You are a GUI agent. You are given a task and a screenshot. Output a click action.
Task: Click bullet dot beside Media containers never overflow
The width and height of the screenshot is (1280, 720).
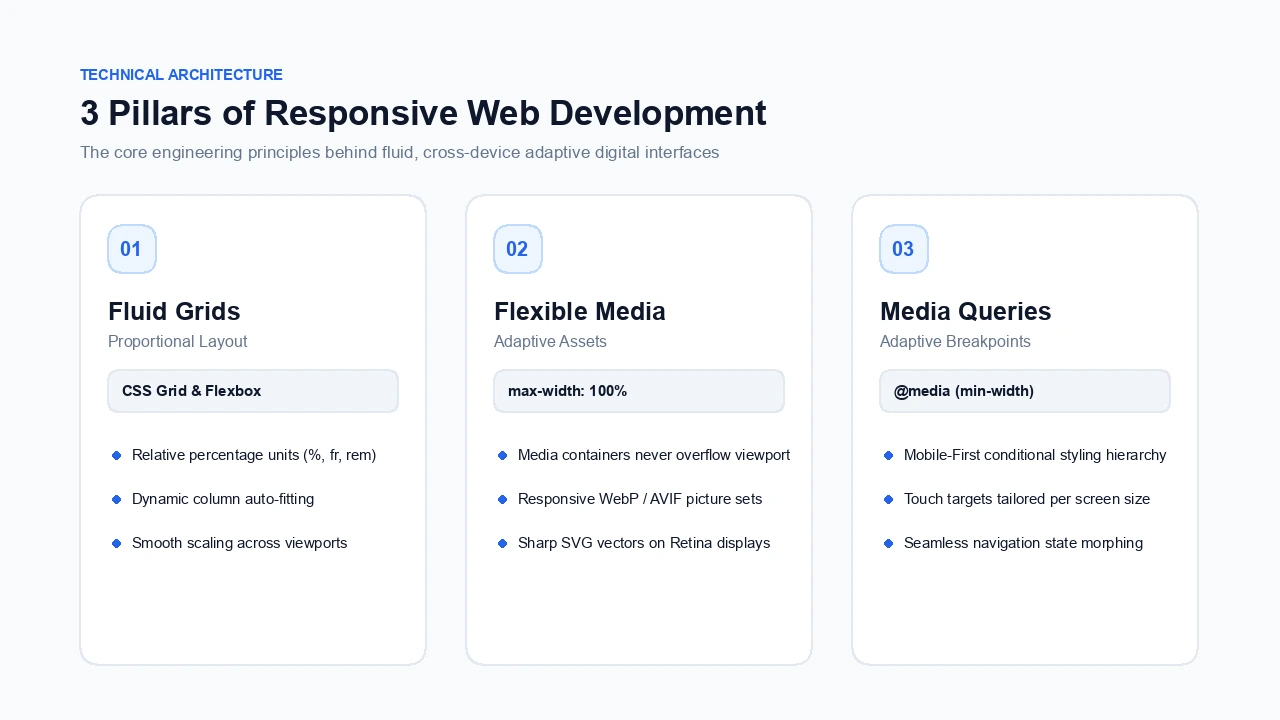click(502, 455)
